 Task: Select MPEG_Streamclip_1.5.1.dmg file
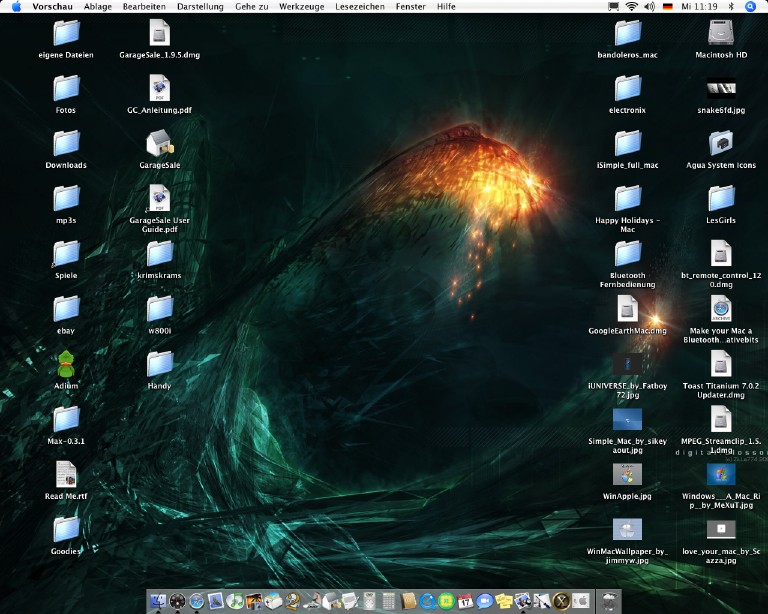pos(720,420)
